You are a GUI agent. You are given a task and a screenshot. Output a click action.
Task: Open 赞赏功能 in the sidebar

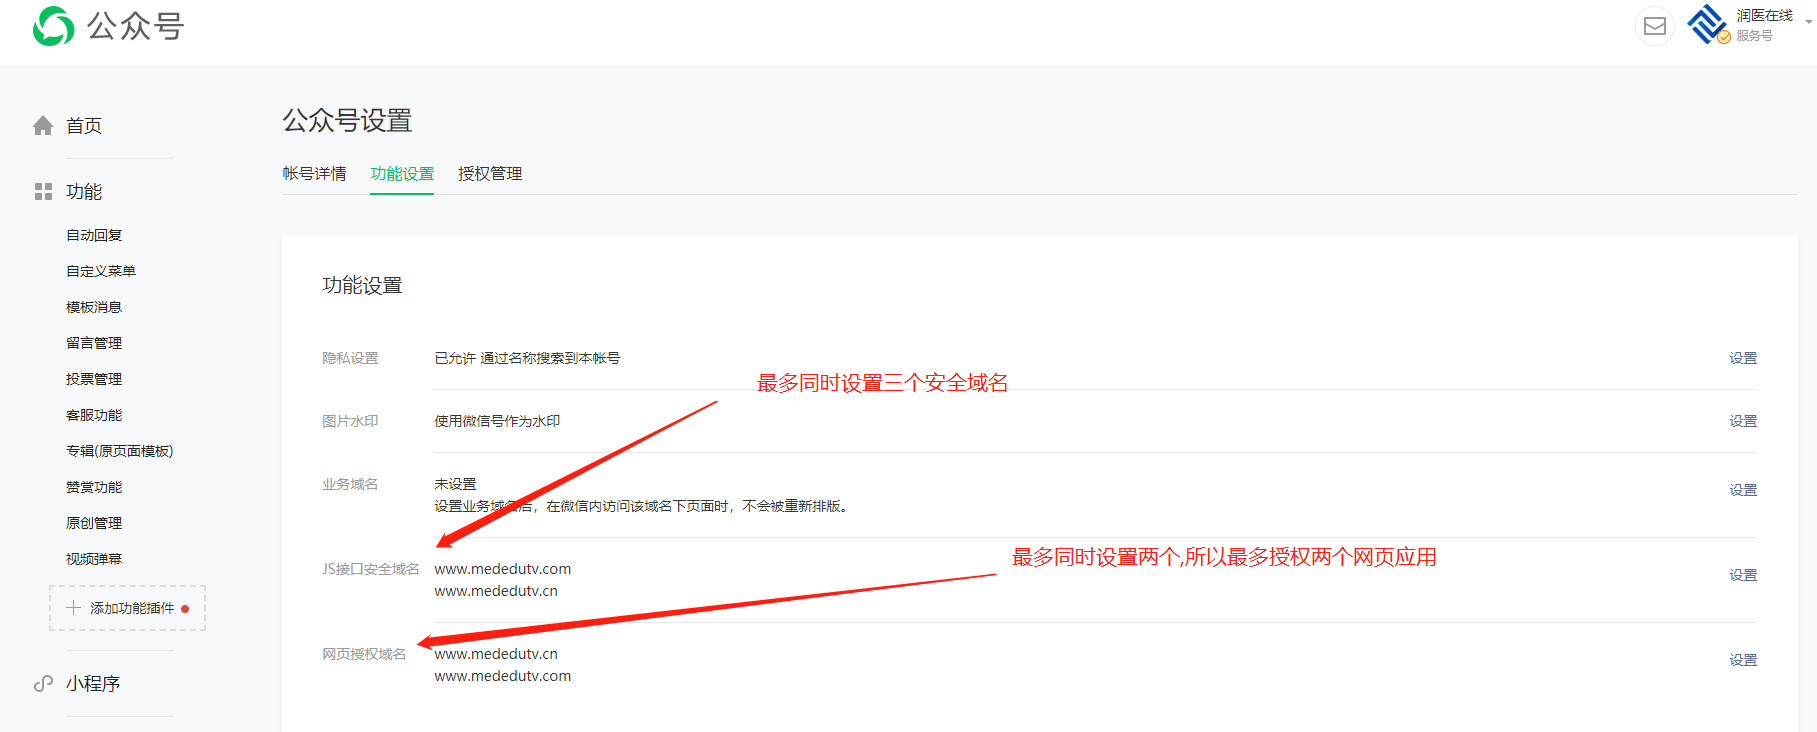point(94,487)
